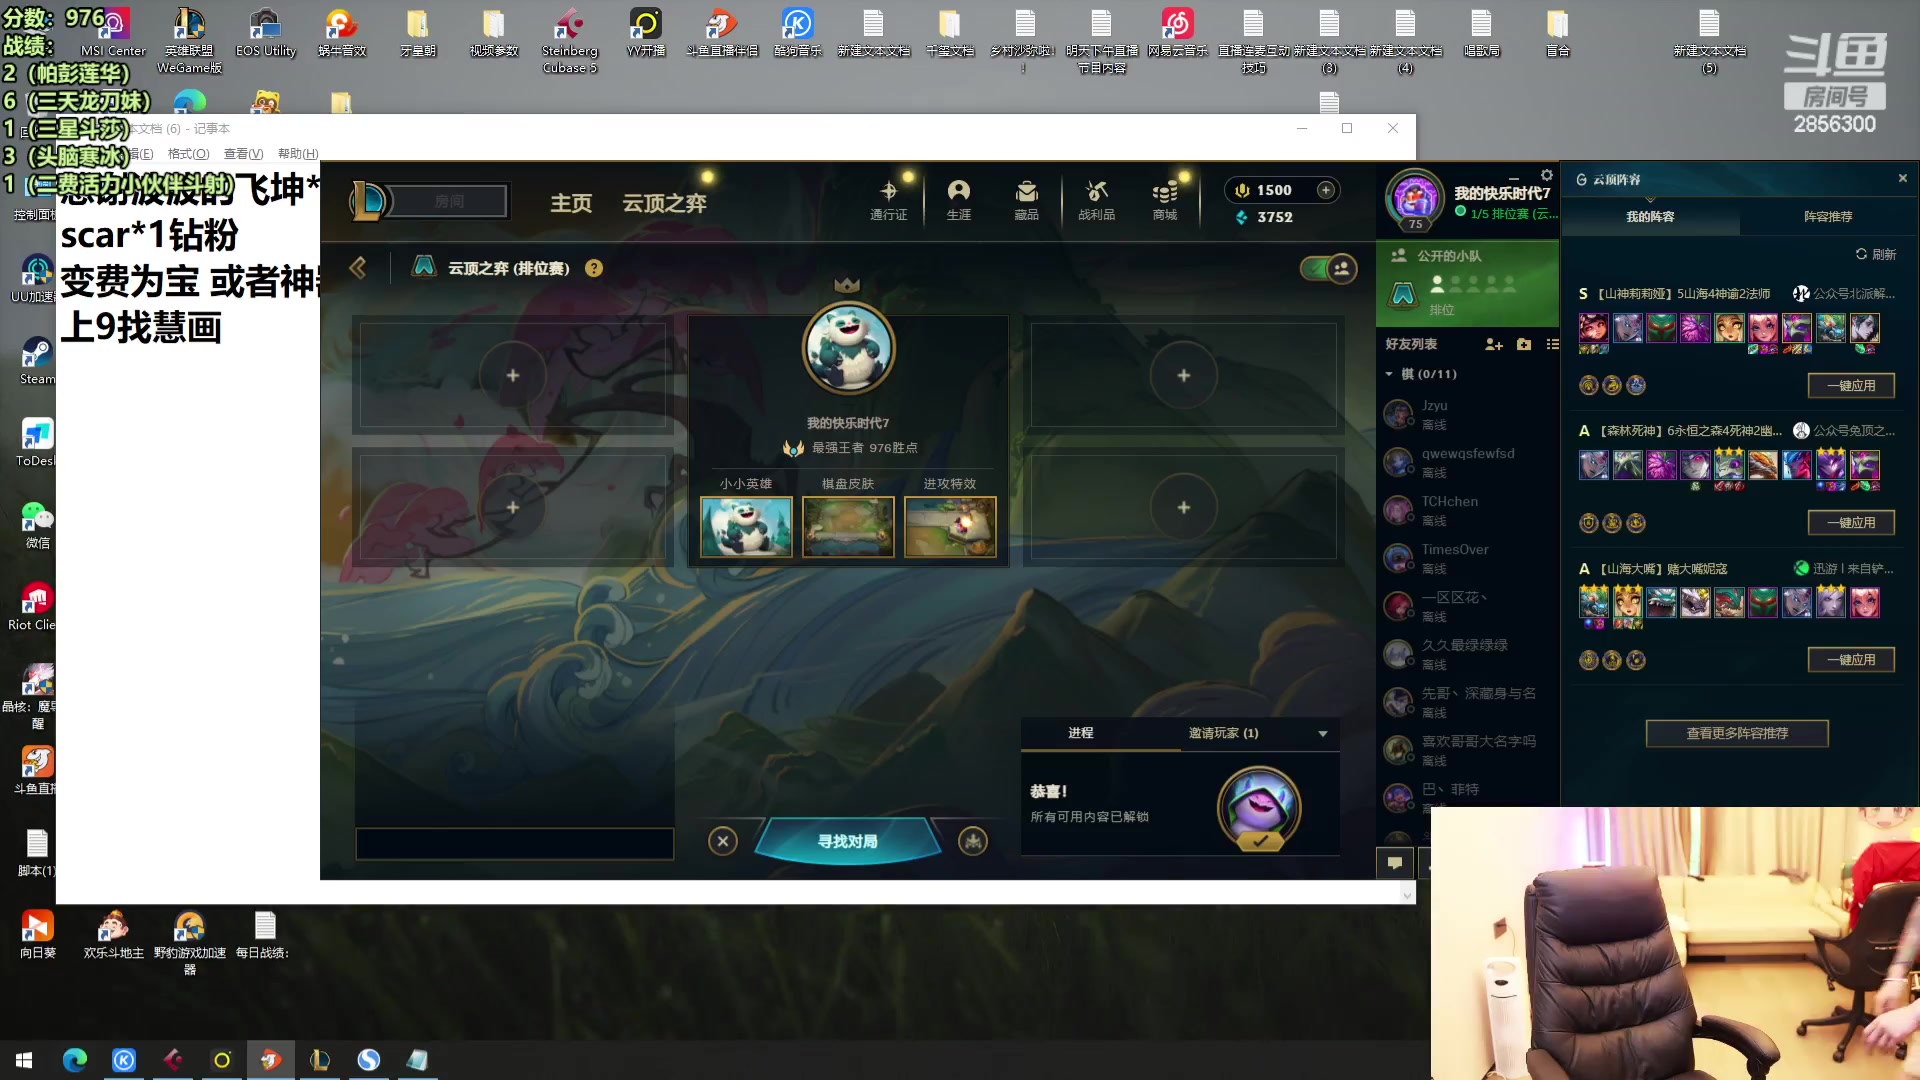Click 查看更多阵容推荐 button
Viewport: 1920px width, 1080px height.
(x=1737, y=733)
